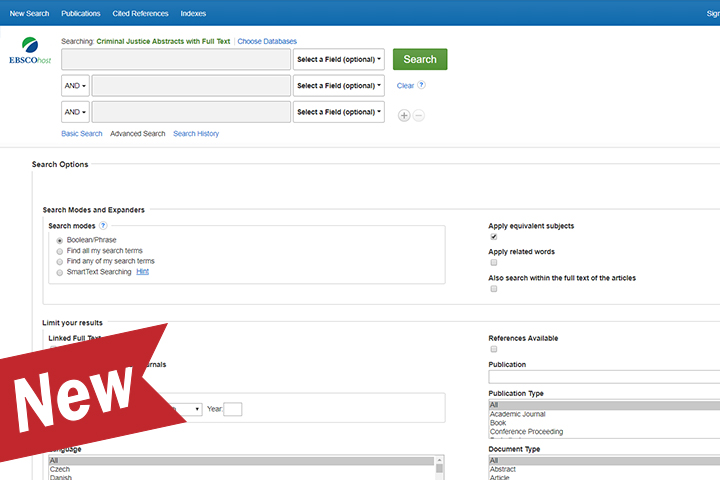Click the add search row plus icon
The height and width of the screenshot is (480, 720).
pyautogui.click(x=404, y=115)
